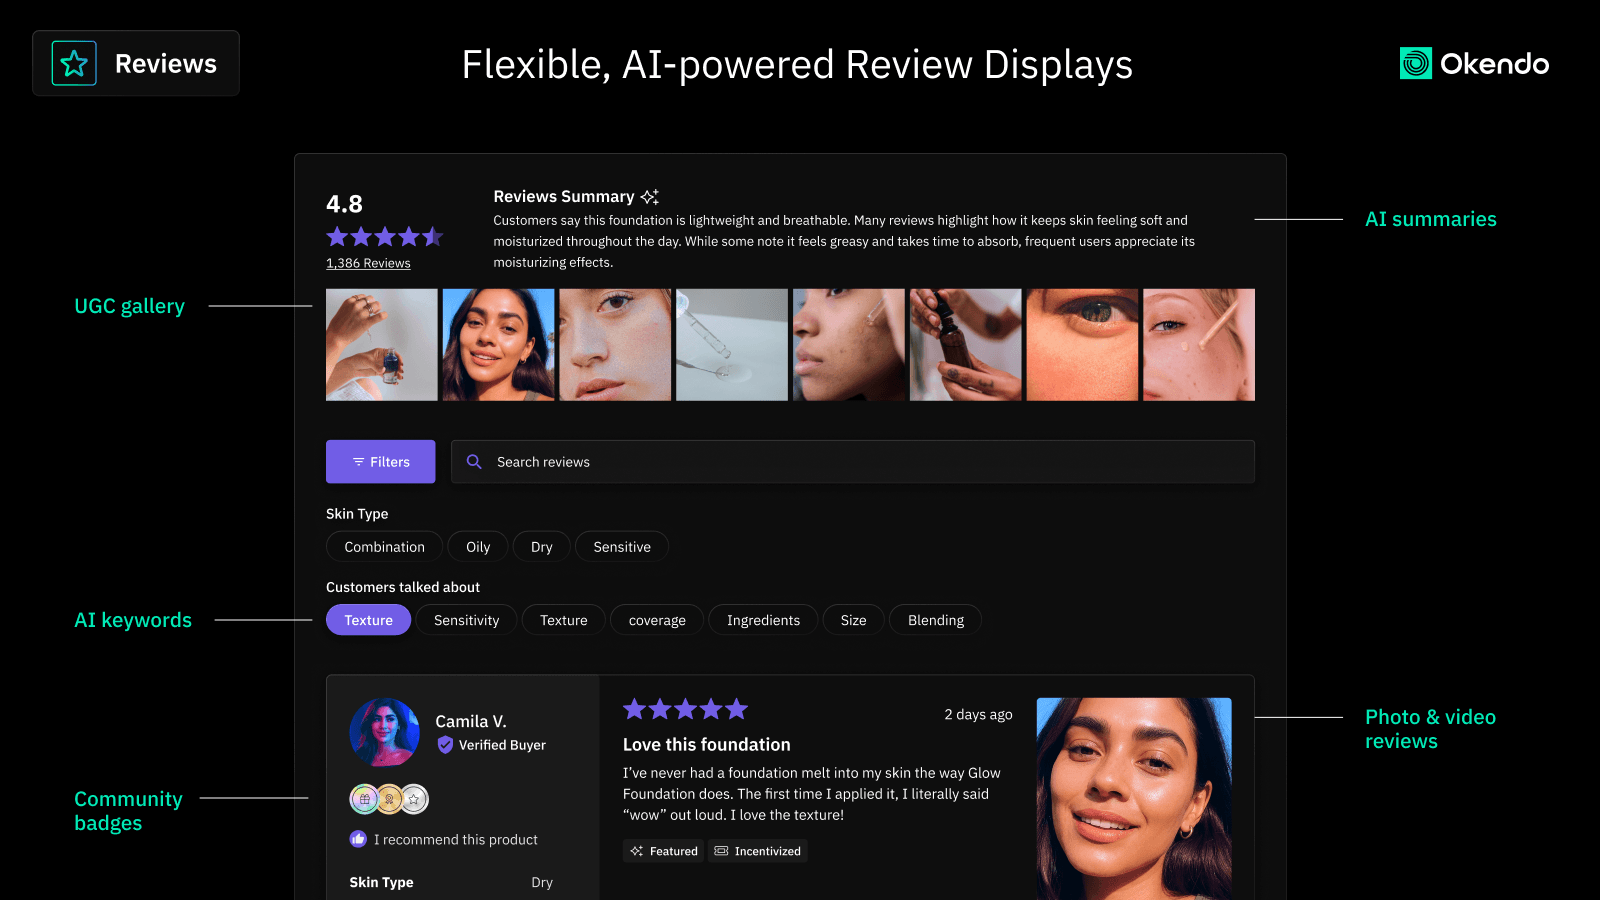This screenshot has width=1600, height=900.
Task: Click Camila V. profile avatar
Action: 384,732
